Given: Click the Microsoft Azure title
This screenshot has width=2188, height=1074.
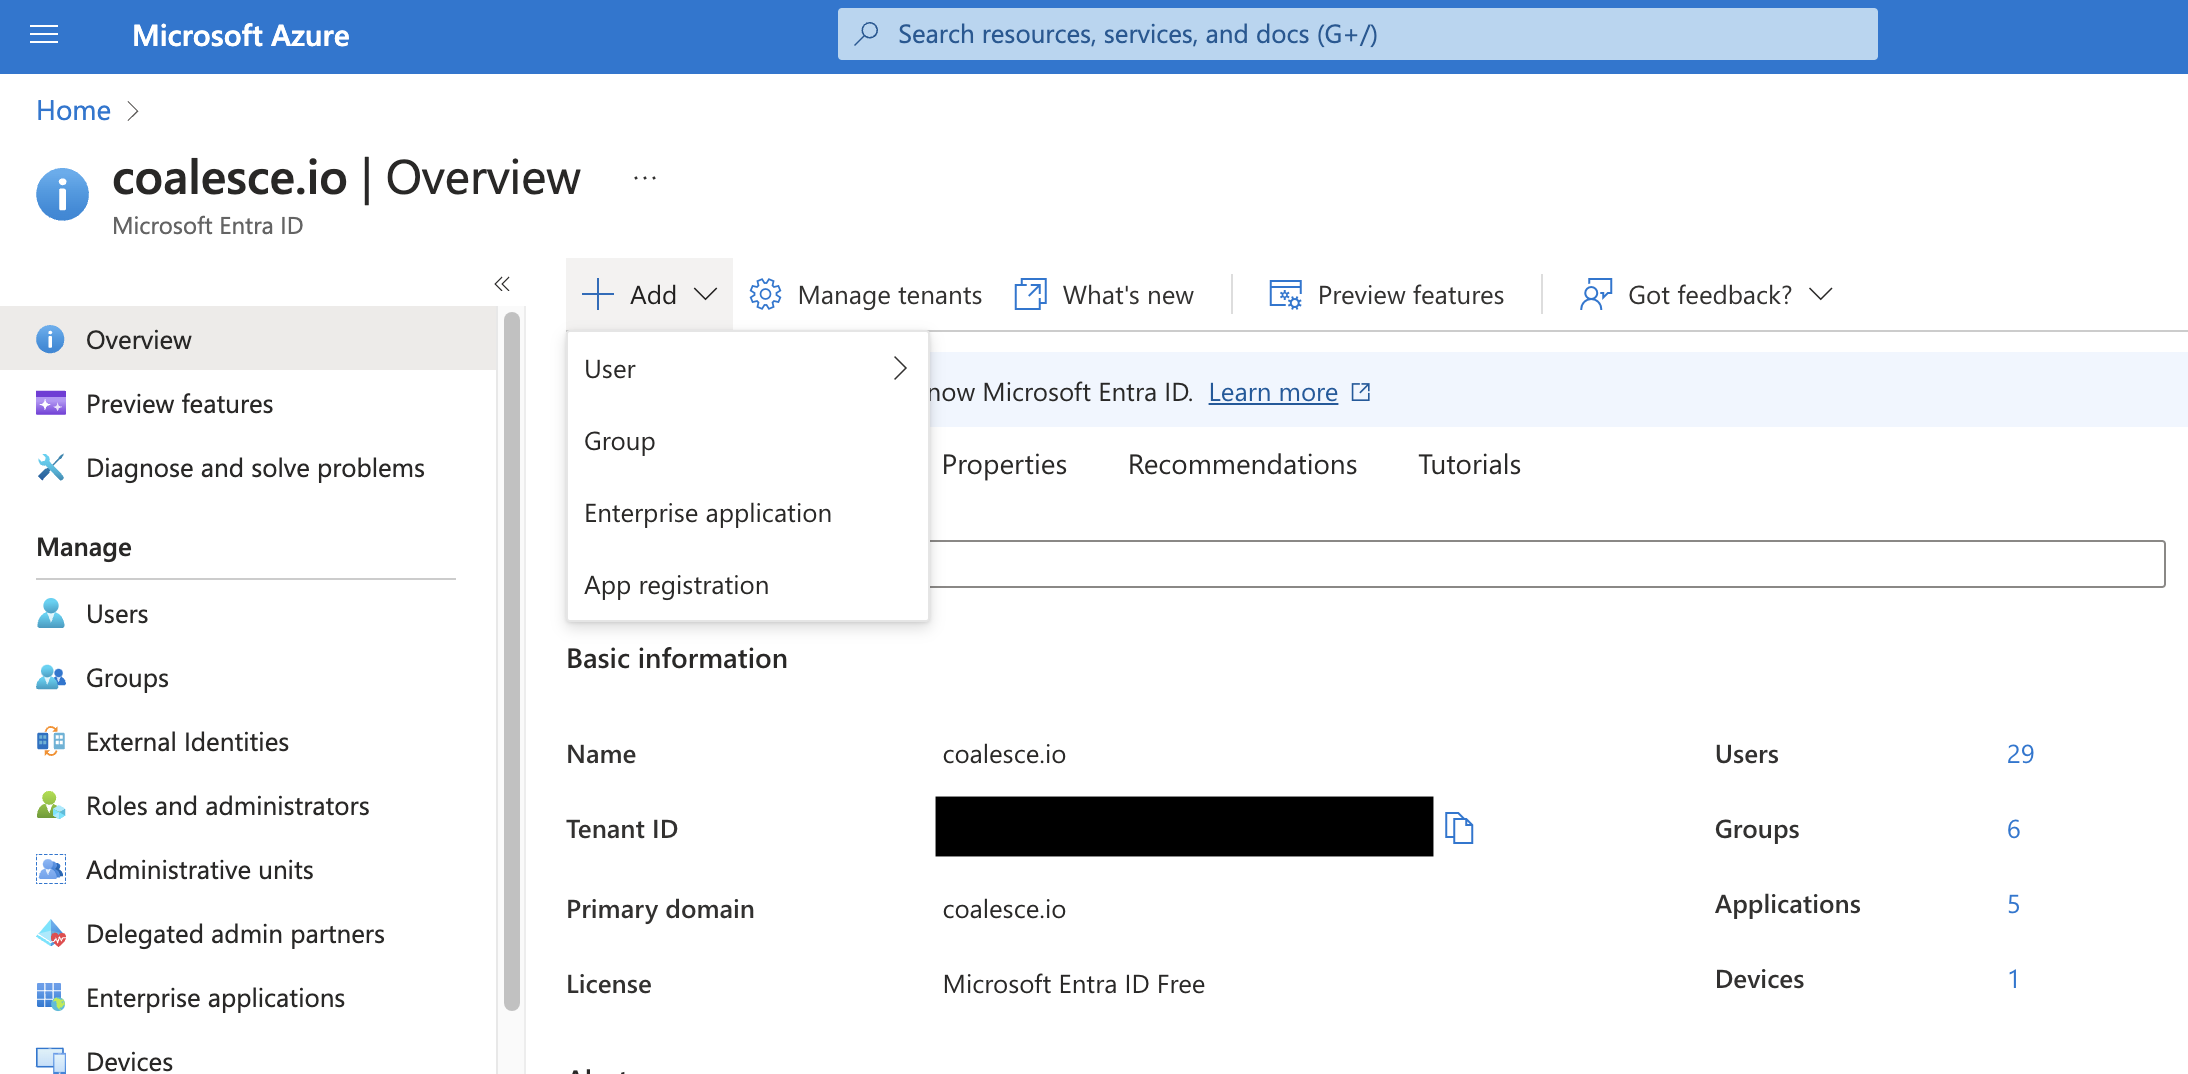Looking at the screenshot, I should (x=241, y=36).
